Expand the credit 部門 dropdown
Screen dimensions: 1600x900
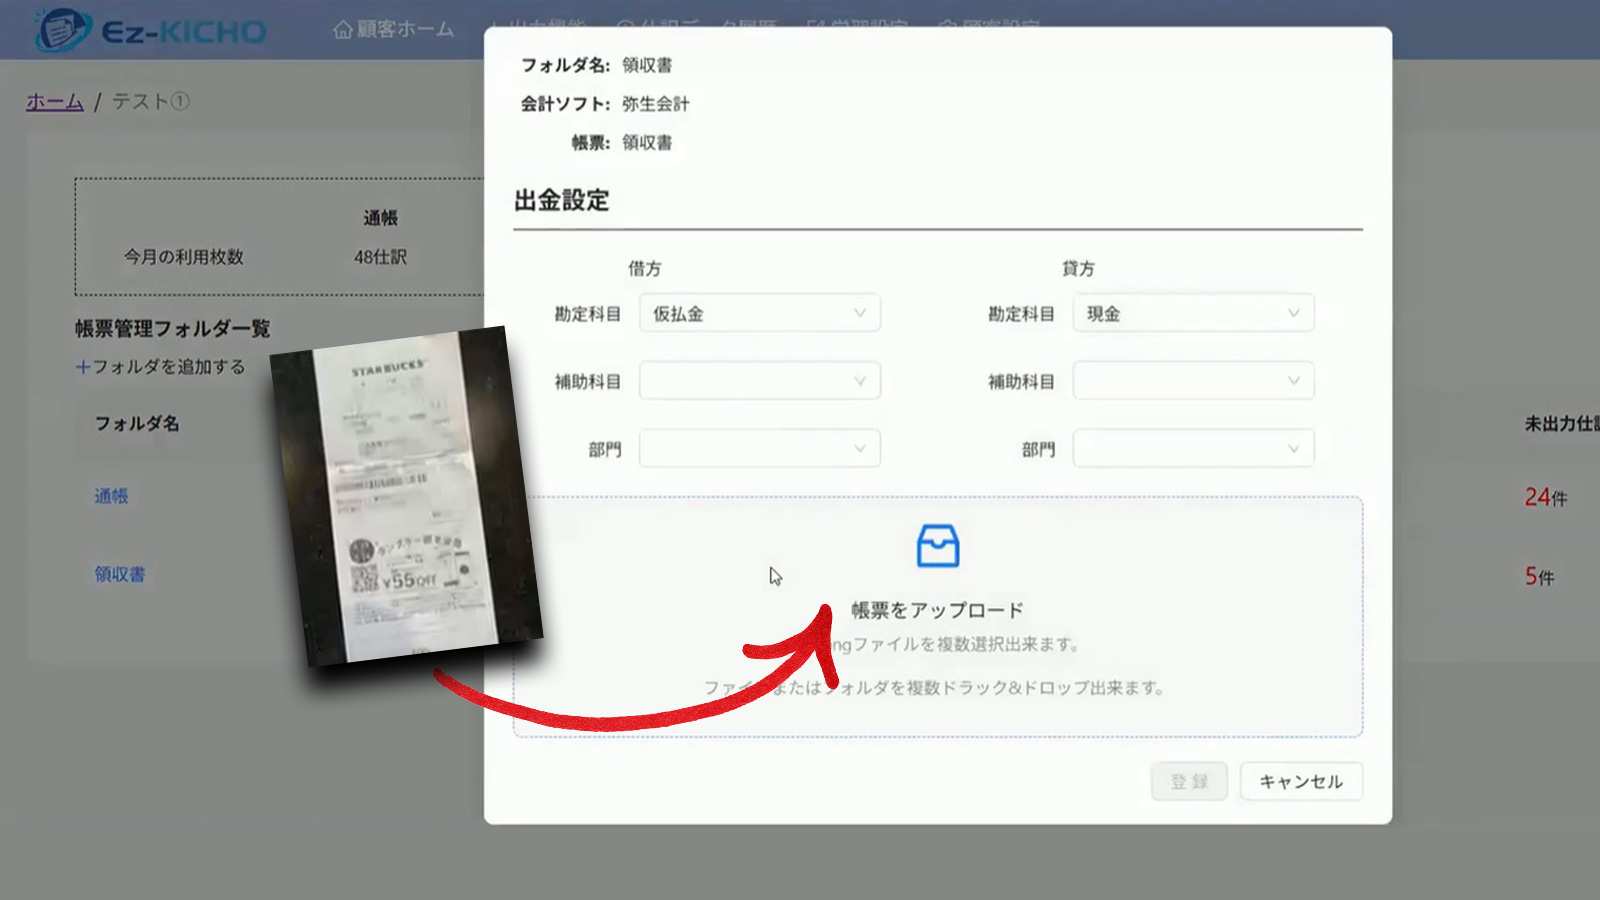(x=1192, y=449)
